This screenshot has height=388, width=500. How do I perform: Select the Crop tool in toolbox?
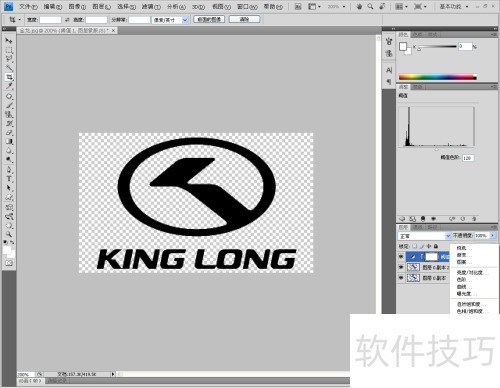9,77
